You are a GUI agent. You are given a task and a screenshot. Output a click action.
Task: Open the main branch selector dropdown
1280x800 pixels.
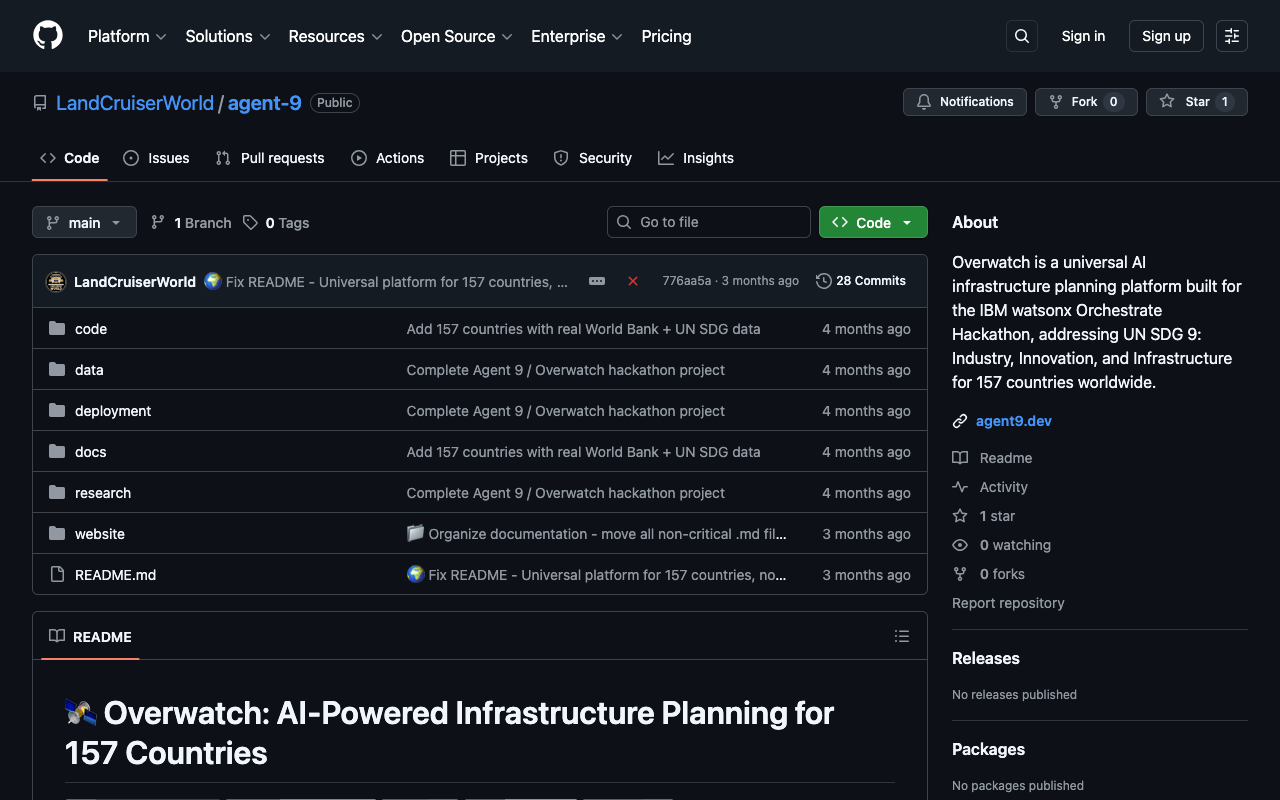tap(84, 222)
